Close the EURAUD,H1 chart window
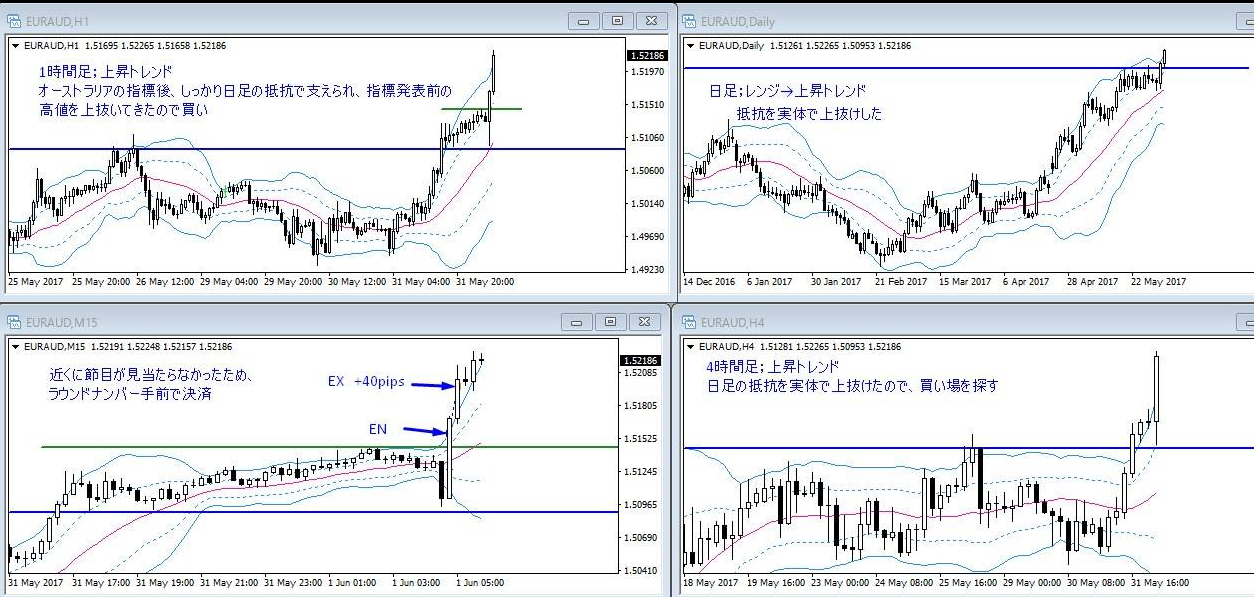Viewport: 1254px width, 597px height. (x=651, y=20)
